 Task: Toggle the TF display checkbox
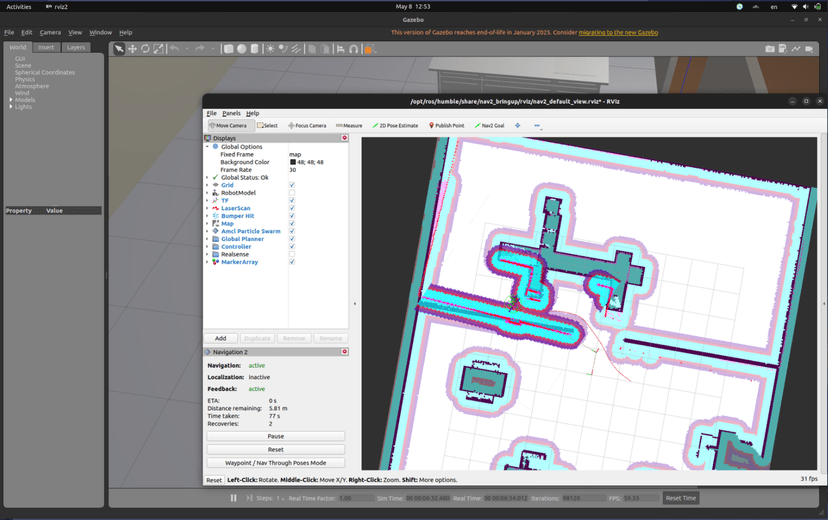click(292, 201)
